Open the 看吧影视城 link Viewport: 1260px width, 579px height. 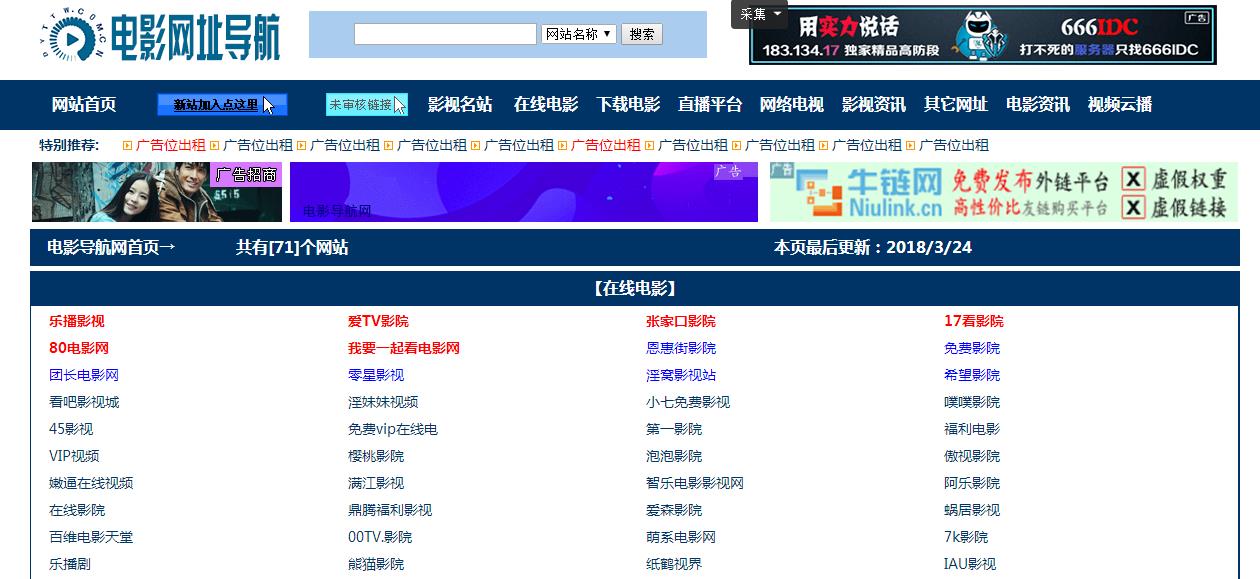(84, 402)
